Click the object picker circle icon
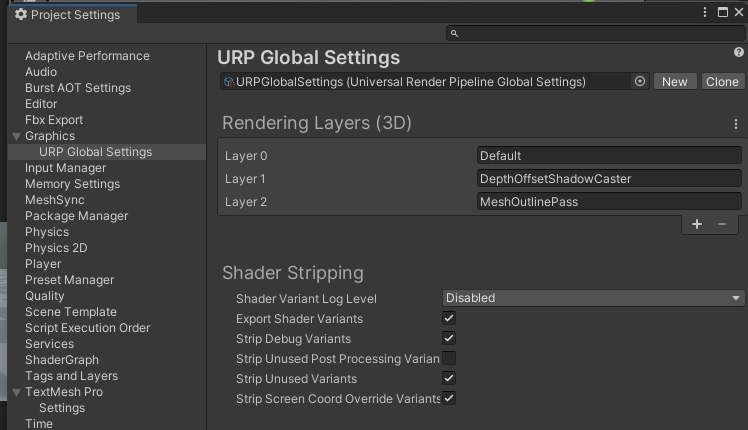This screenshot has width=748, height=430. [640, 82]
